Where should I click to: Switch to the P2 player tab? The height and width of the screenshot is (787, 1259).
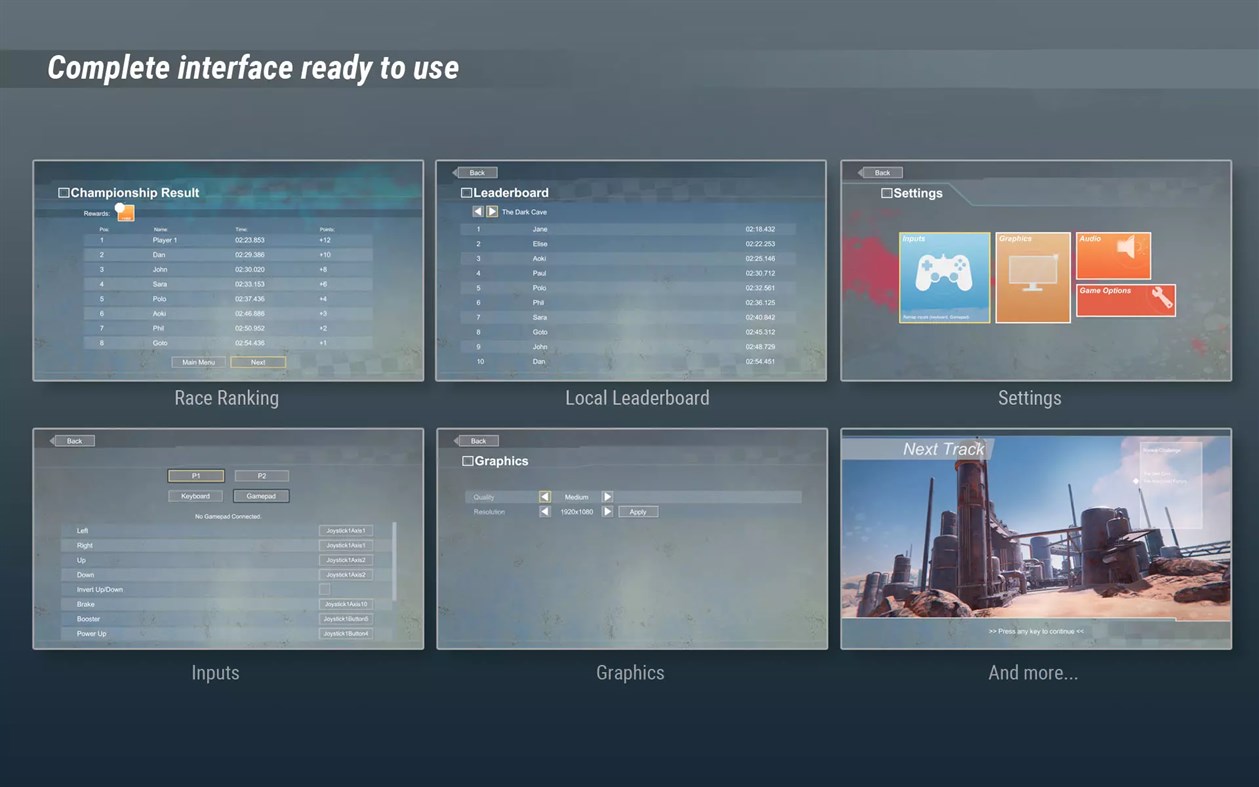coord(261,476)
